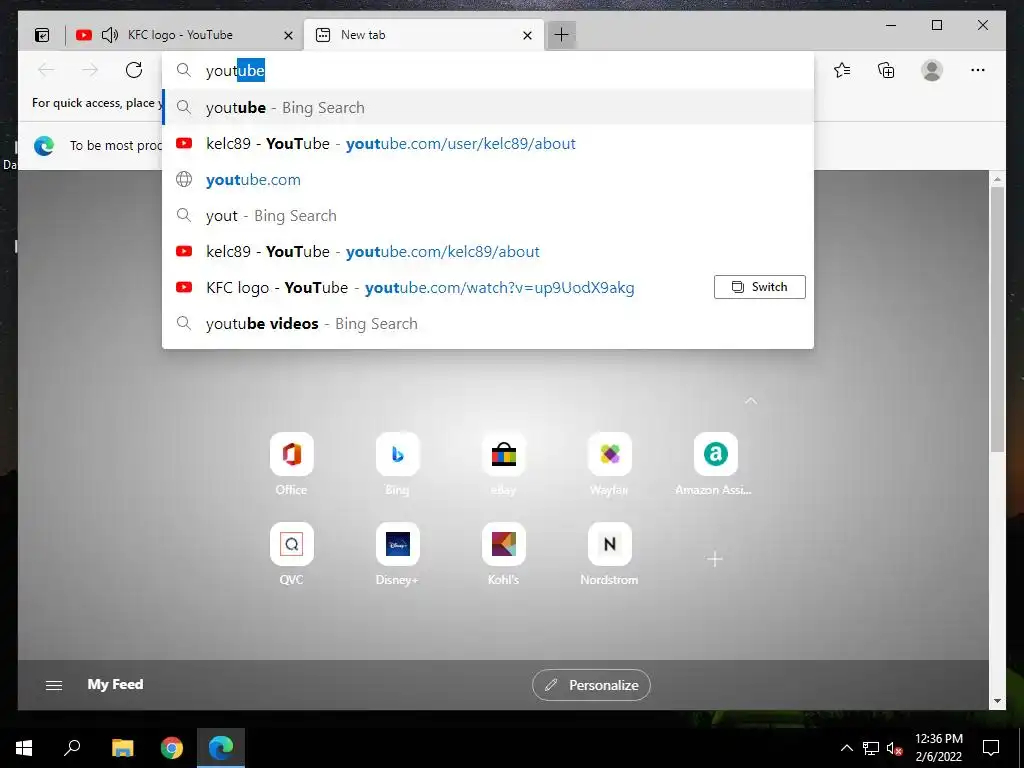Choose the 'youtube videos - Bing Search' suggestion
The height and width of the screenshot is (768, 1024).
(488, 323)
